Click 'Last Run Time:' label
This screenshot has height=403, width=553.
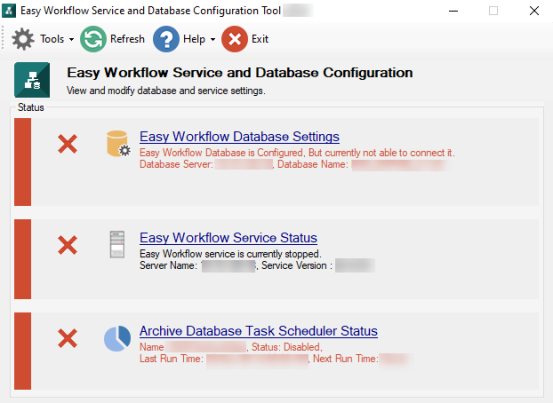(x=171, y=359)
